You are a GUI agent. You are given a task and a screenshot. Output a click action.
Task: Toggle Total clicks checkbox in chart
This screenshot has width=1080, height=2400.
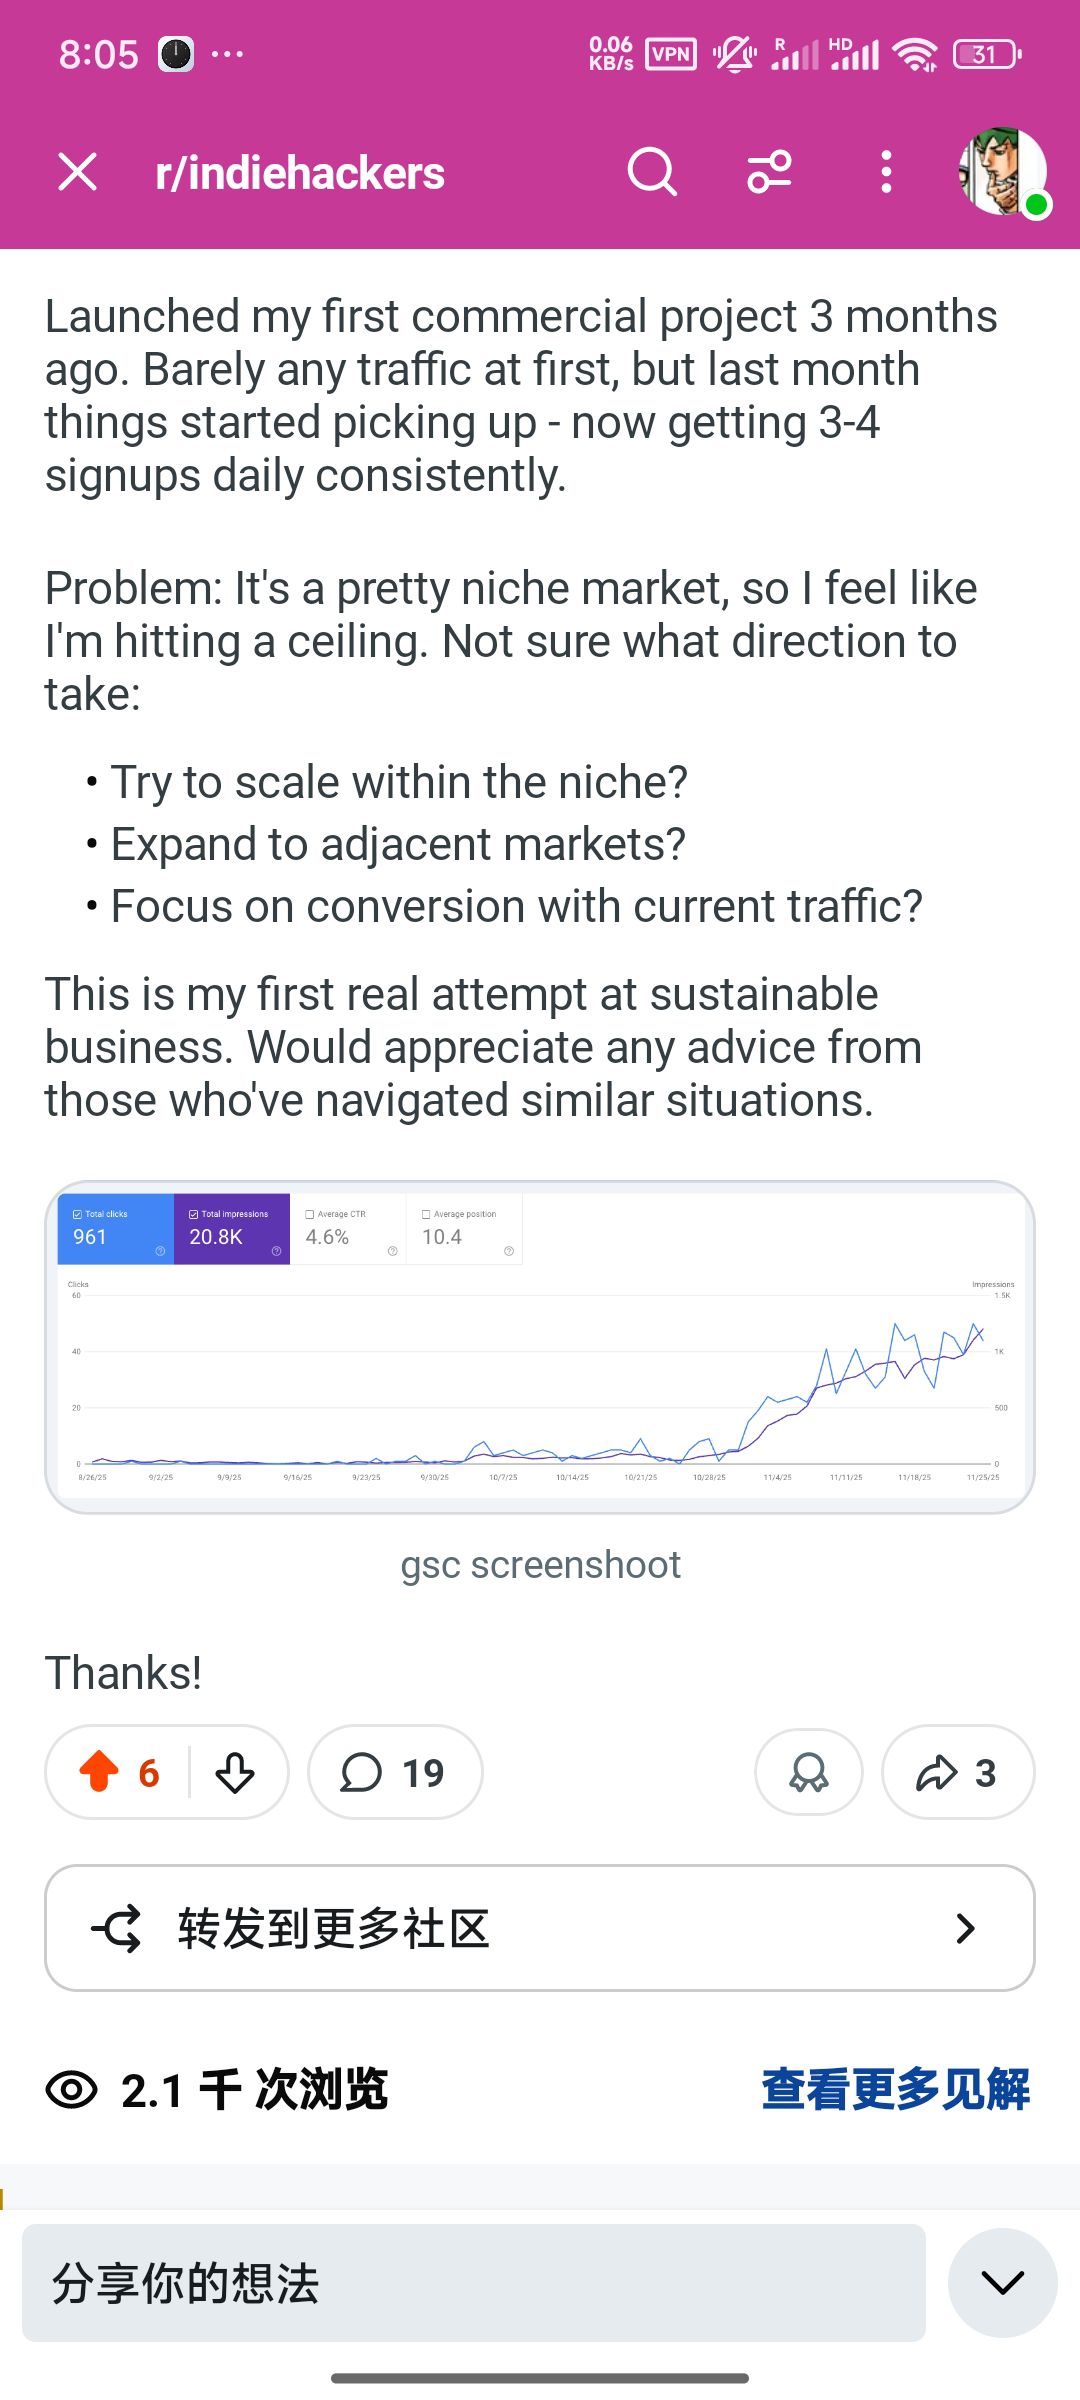click(78, 1214)
